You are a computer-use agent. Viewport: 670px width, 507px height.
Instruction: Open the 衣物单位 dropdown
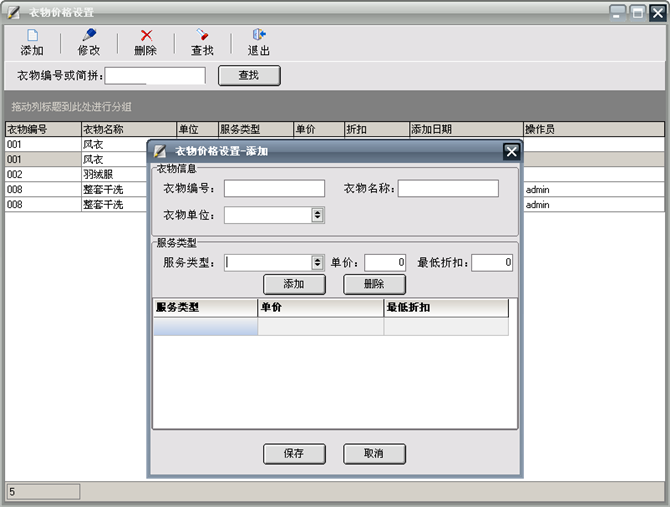(x=317, y=215)
